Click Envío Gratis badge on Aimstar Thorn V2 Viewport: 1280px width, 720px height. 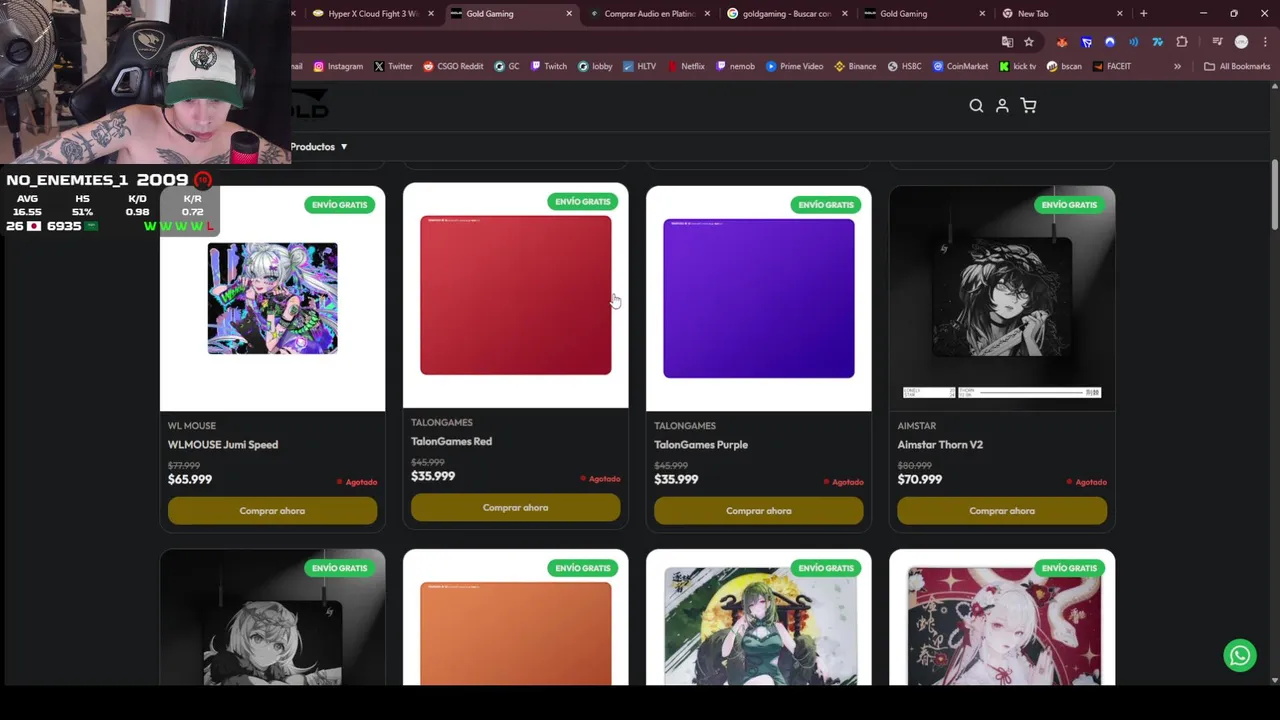coord(1069,205)
